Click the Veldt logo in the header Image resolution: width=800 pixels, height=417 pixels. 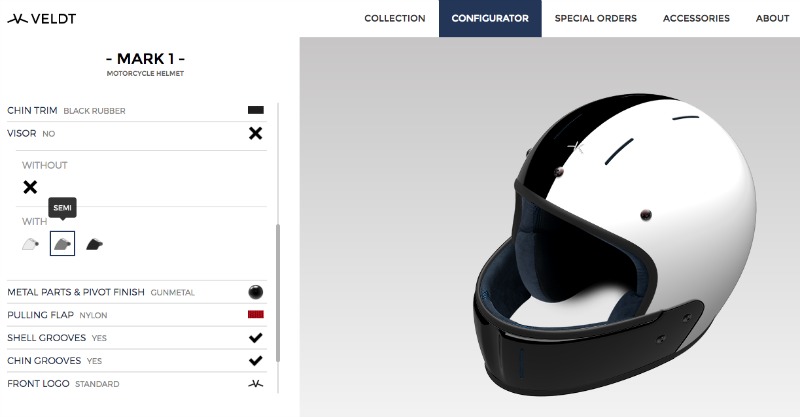click(x=41, y=19)
